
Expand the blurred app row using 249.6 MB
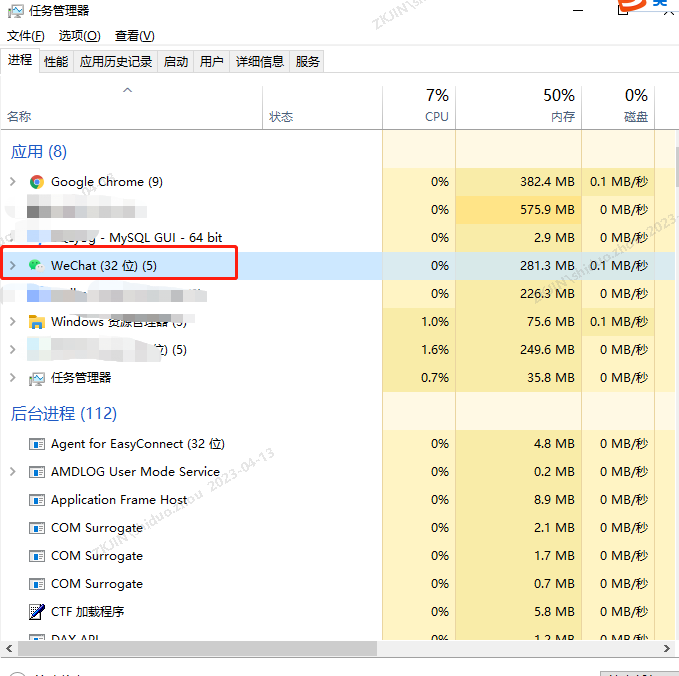point(13,349)
